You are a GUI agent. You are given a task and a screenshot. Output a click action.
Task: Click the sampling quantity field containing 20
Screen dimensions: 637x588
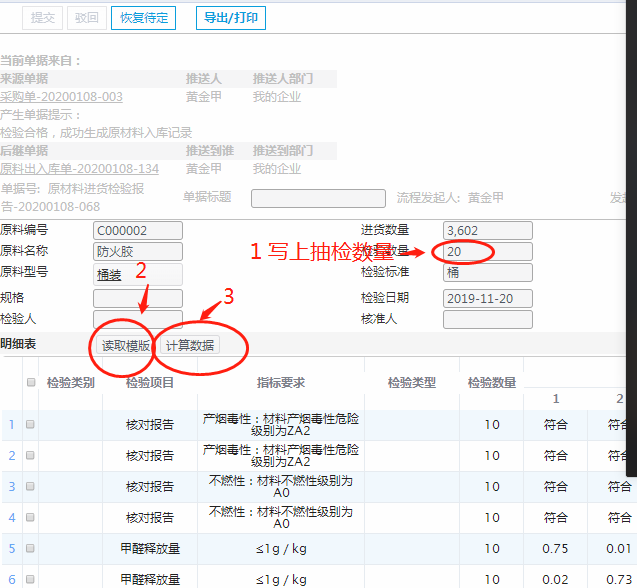(x=487, y=251)
